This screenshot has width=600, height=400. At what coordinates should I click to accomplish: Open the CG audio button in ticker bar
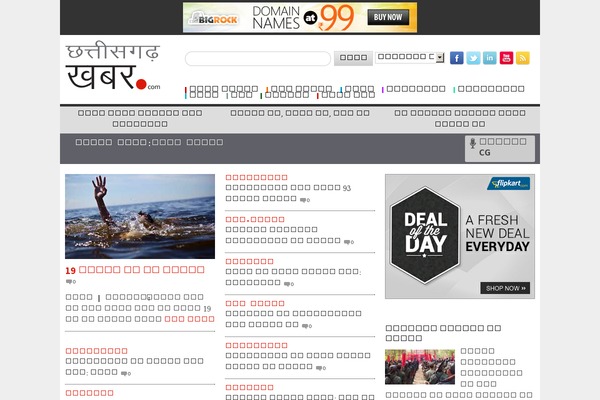[500, 149]
